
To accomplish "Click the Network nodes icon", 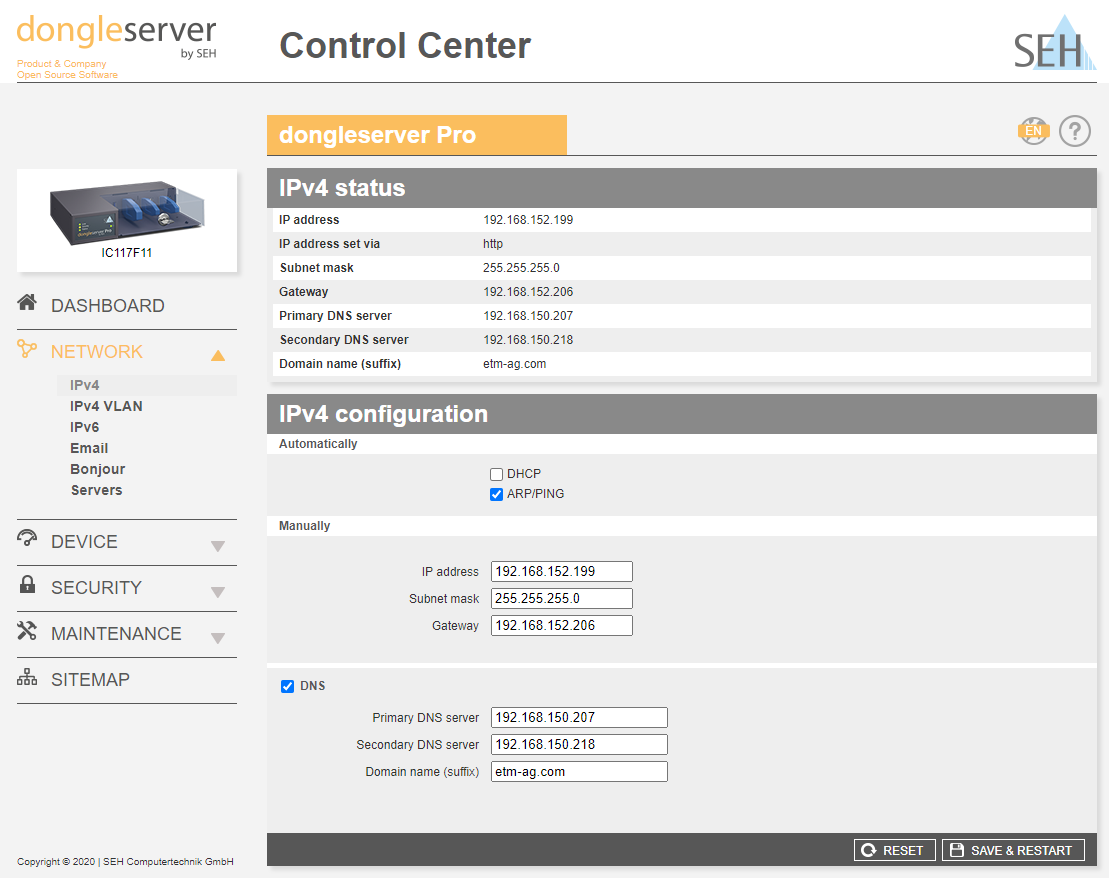I will pyautogui.click(x=27, y=349).
